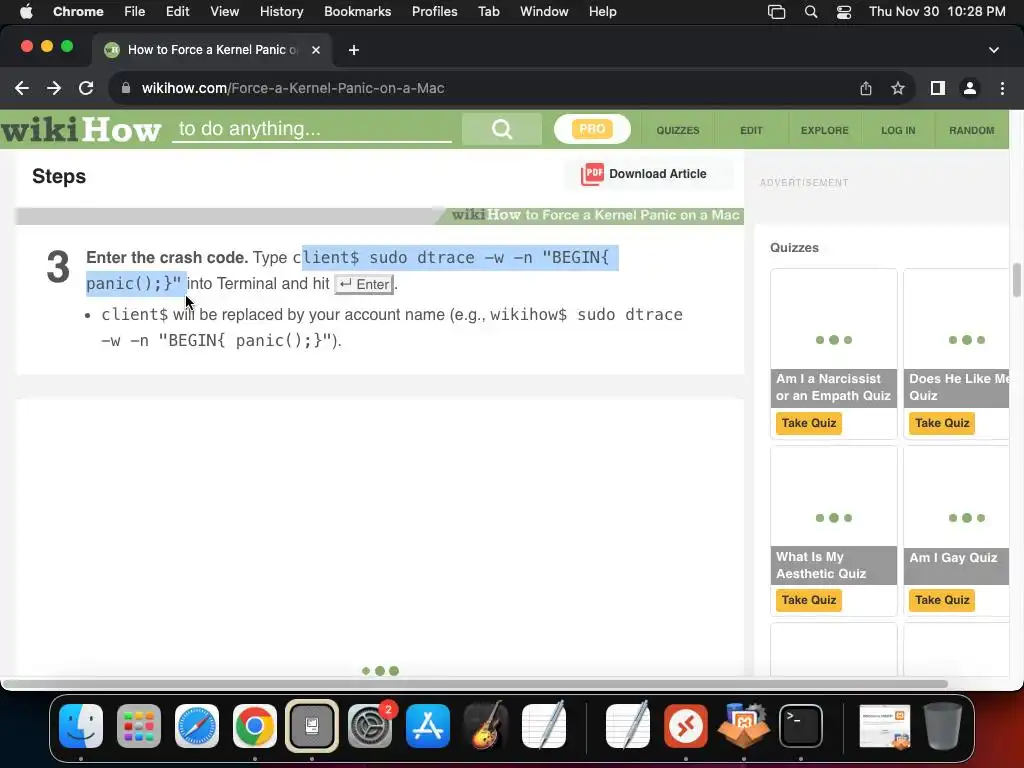Take the What Is My Aesthetic Quiz
The height and width of the screenshot is (768, 1024).
(x=808, y=600)
